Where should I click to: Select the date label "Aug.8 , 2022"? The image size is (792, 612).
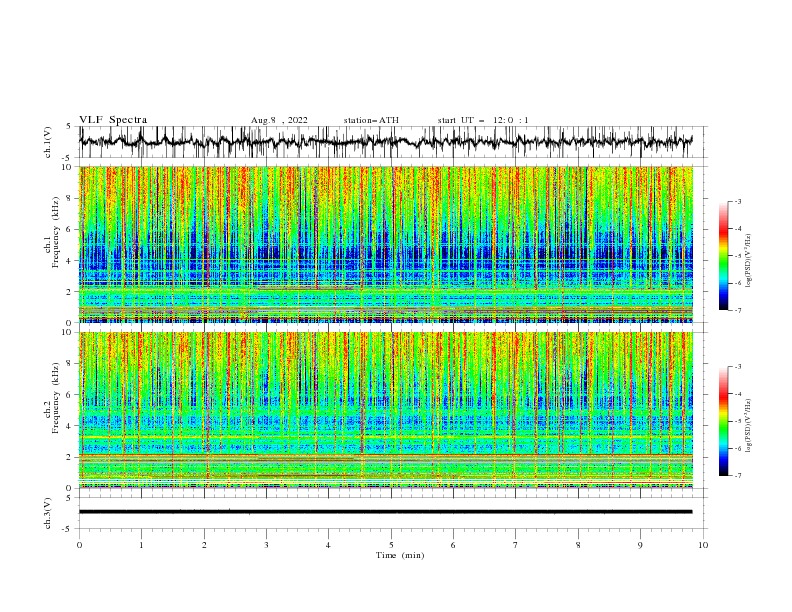point(279,120)
